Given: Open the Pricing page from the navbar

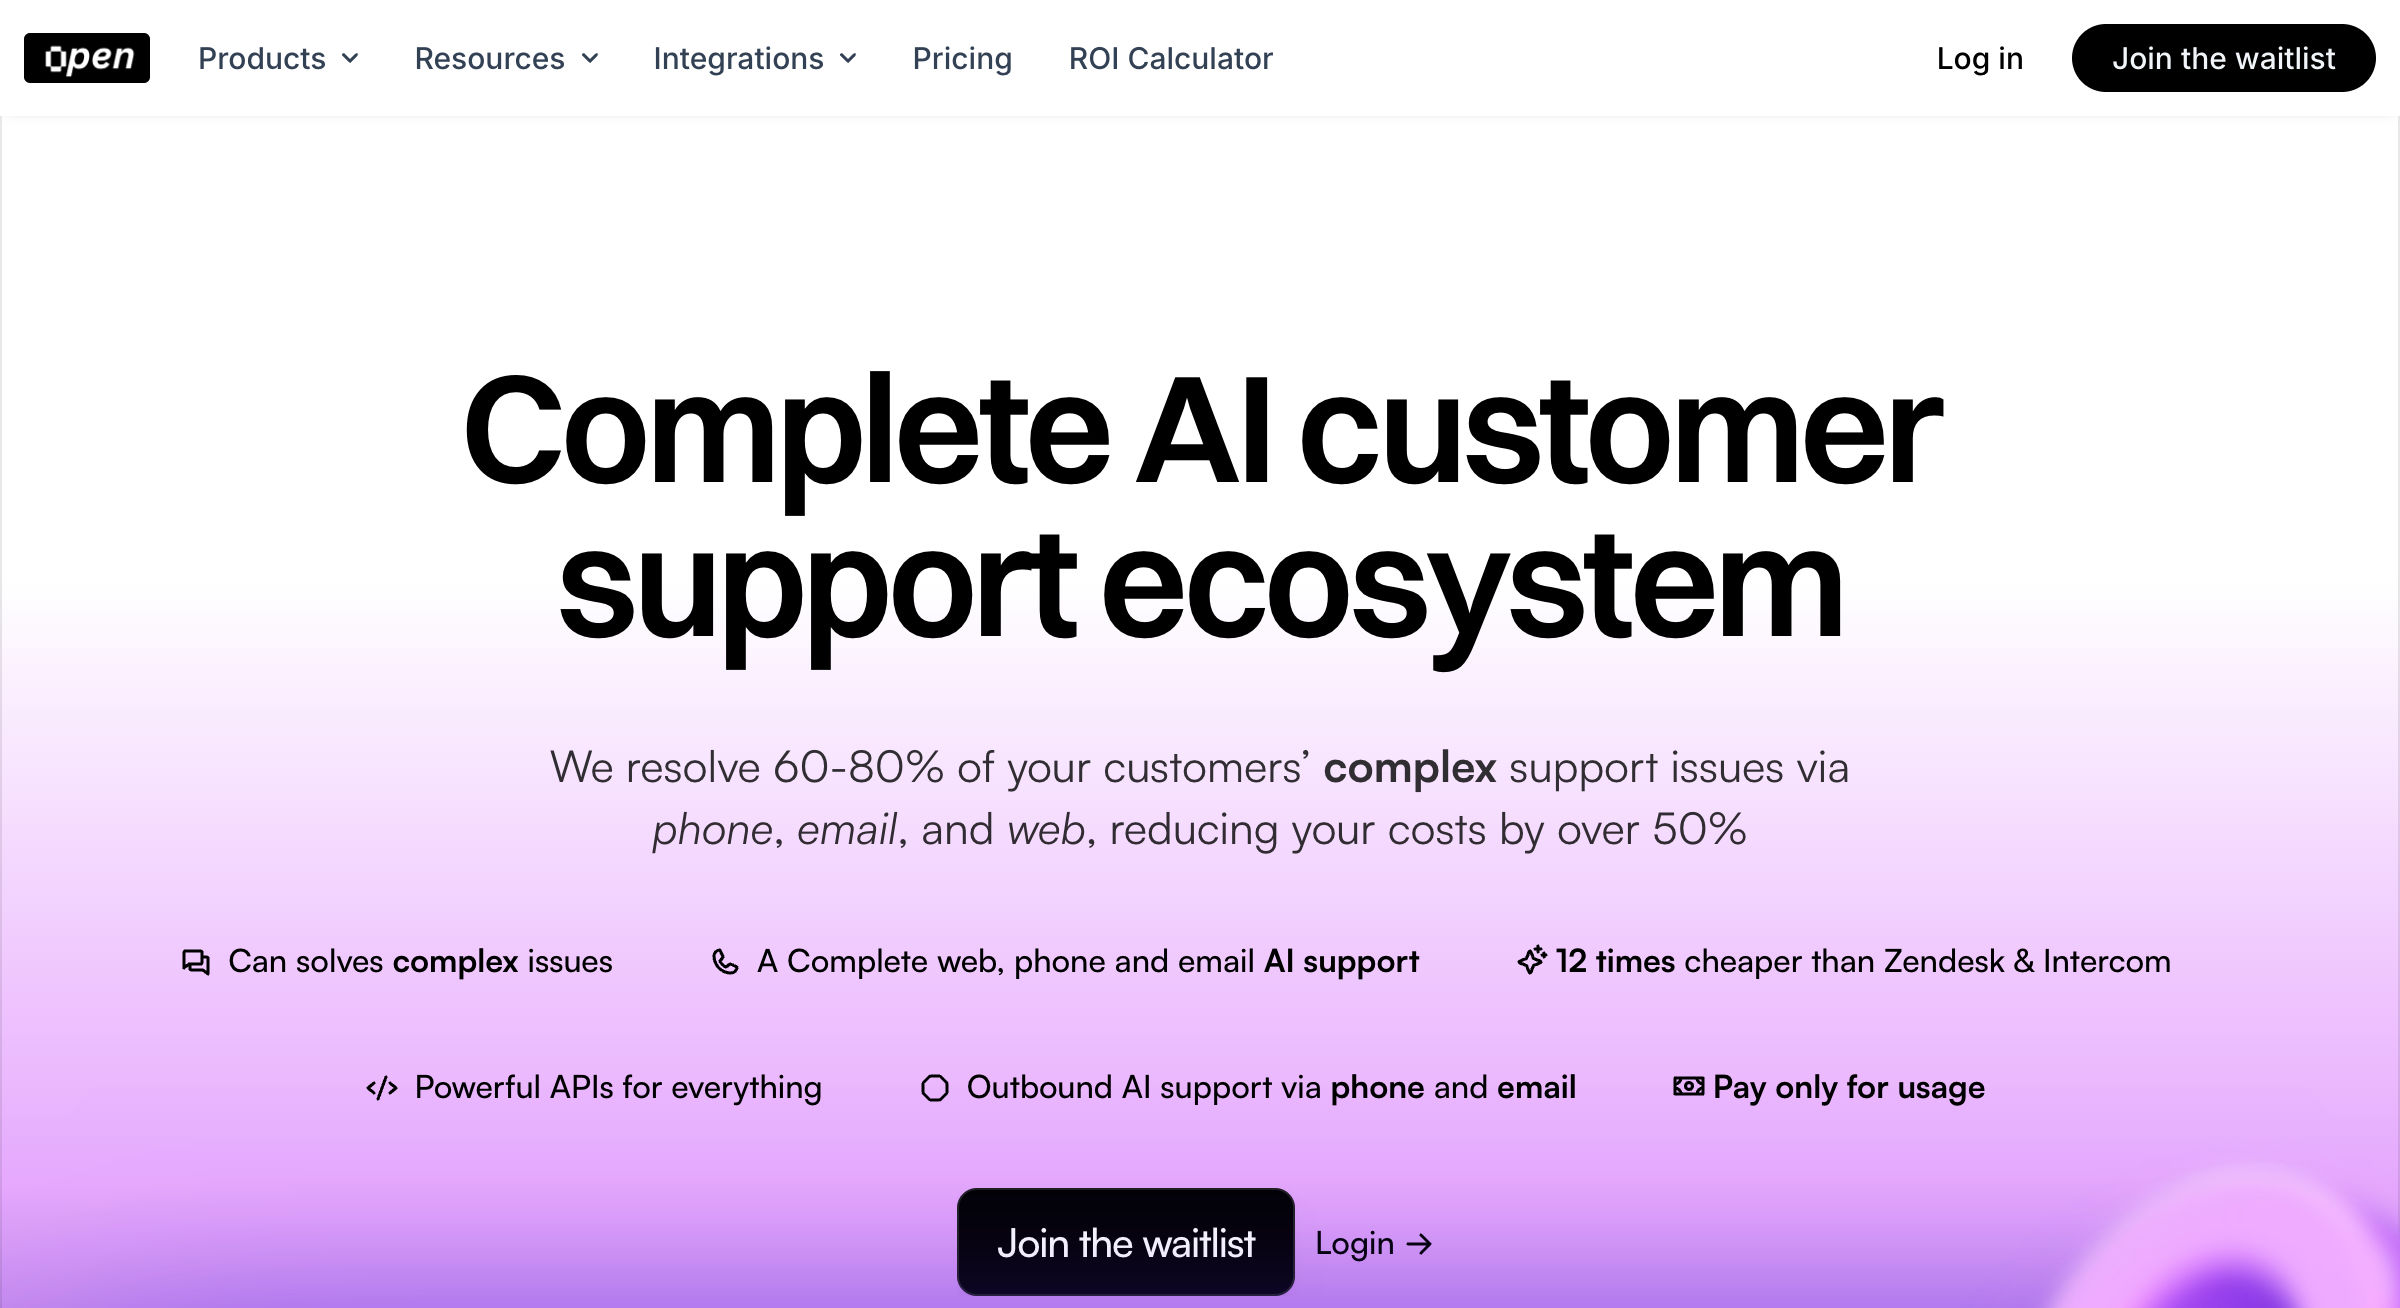Looking at the screenshot, I should tap(962, 58).
